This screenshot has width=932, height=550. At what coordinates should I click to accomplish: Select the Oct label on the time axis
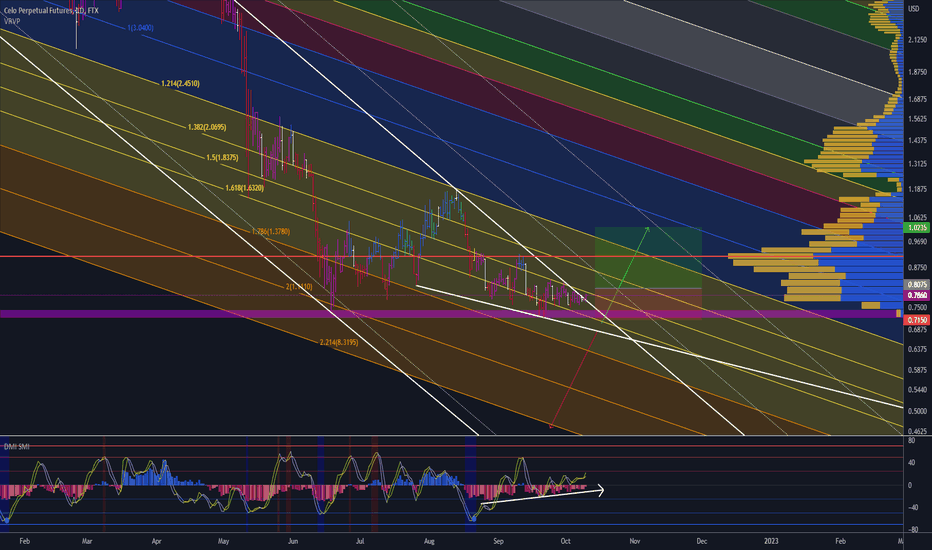click(566, 541)
